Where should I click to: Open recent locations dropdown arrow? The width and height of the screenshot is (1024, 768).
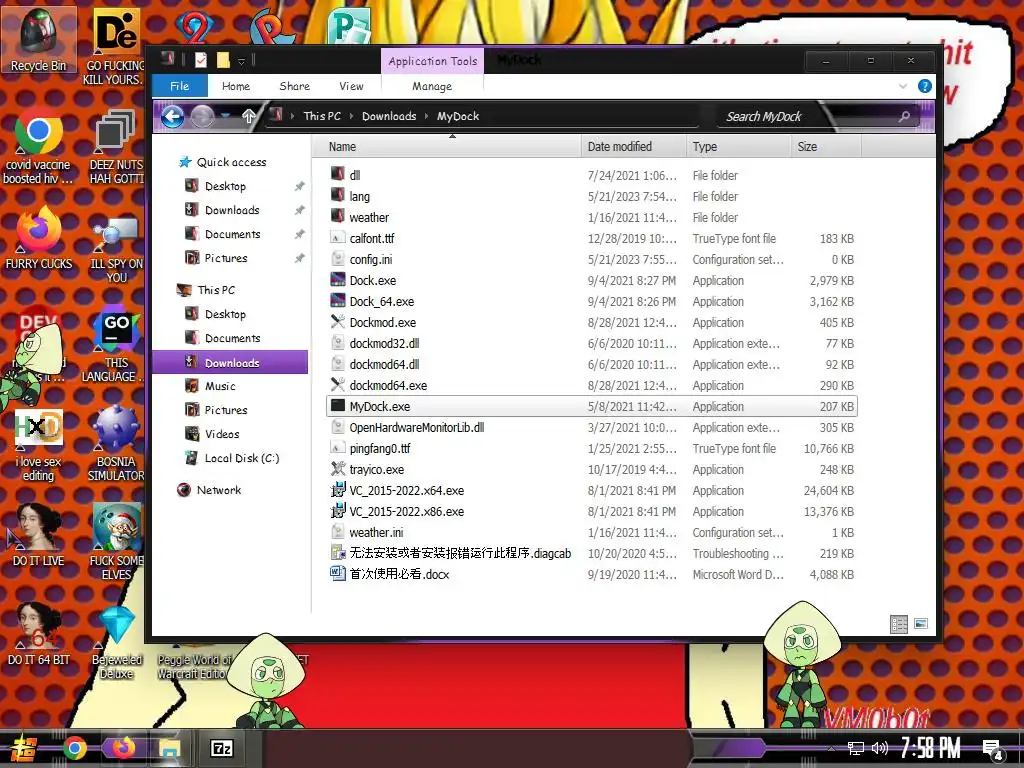coord(226,116)
